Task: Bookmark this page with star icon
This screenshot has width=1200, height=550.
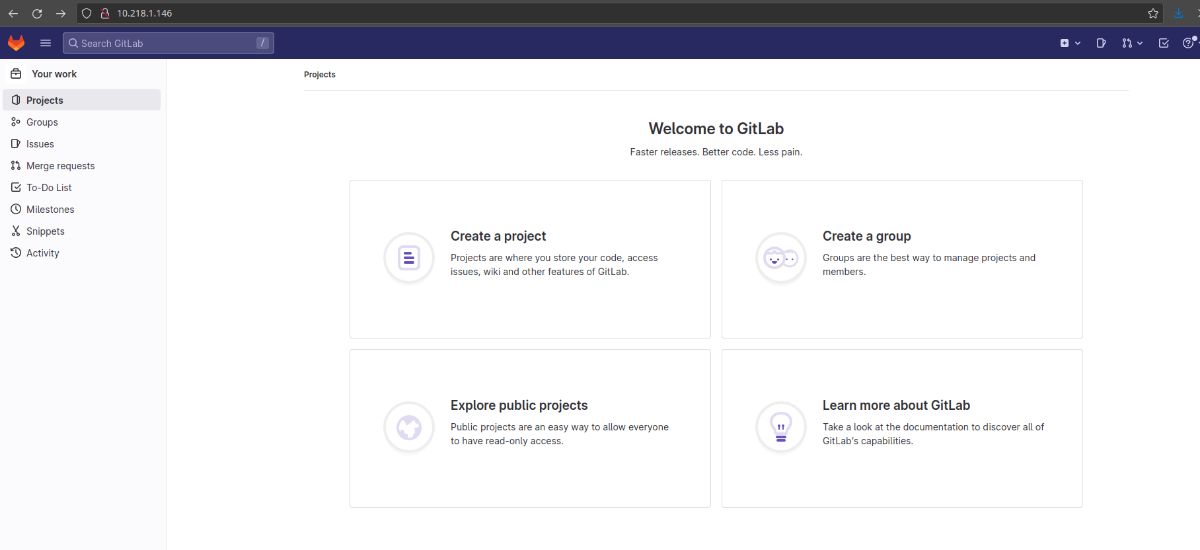Action: click(1153, 13)
